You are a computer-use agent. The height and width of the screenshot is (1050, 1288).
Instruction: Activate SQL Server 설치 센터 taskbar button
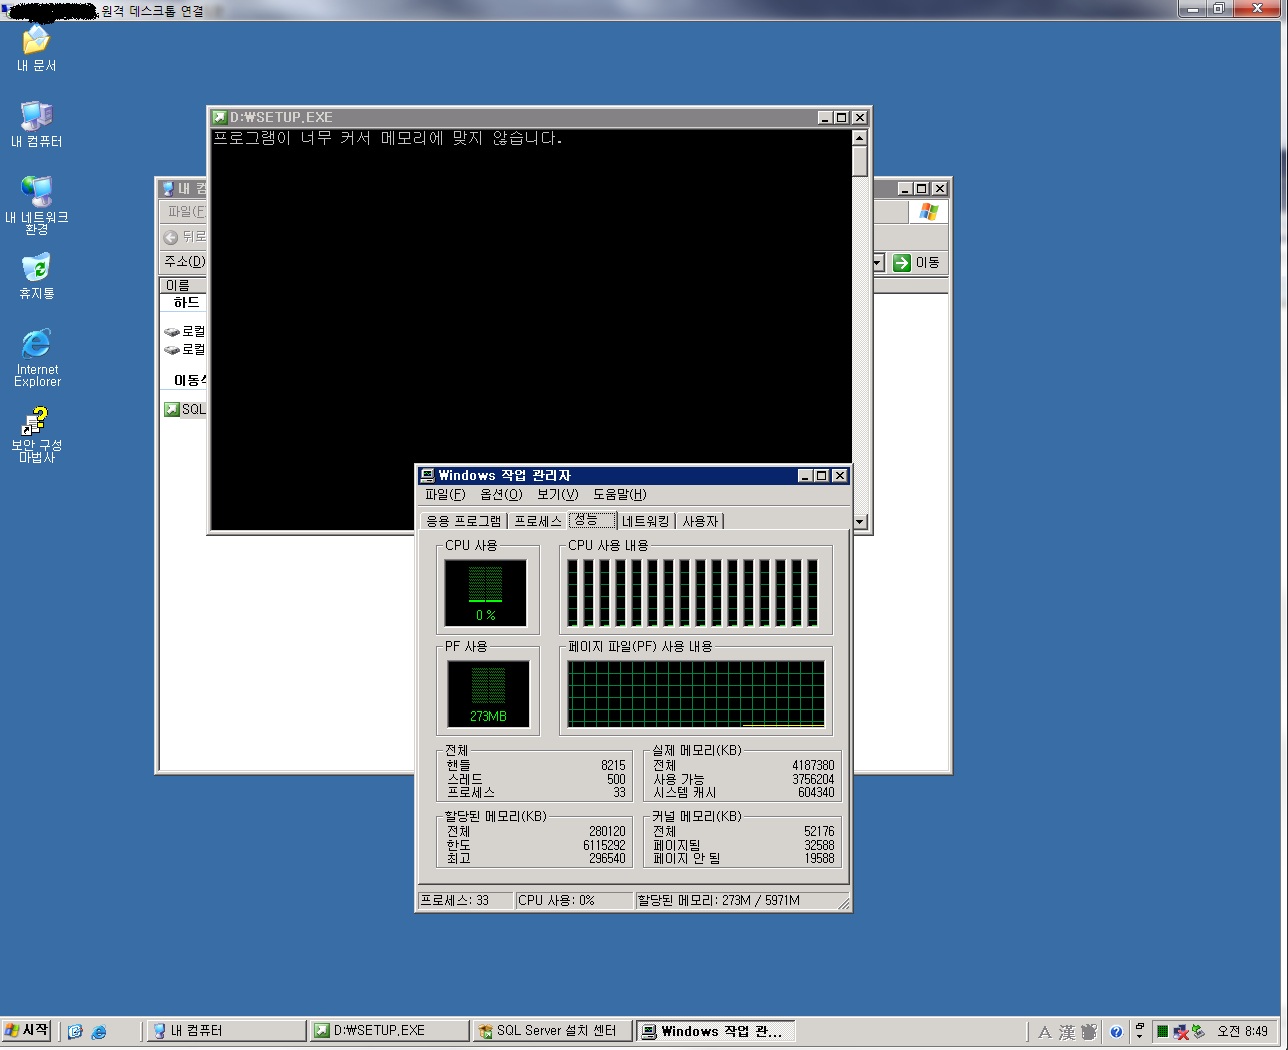coord(552,1031)
